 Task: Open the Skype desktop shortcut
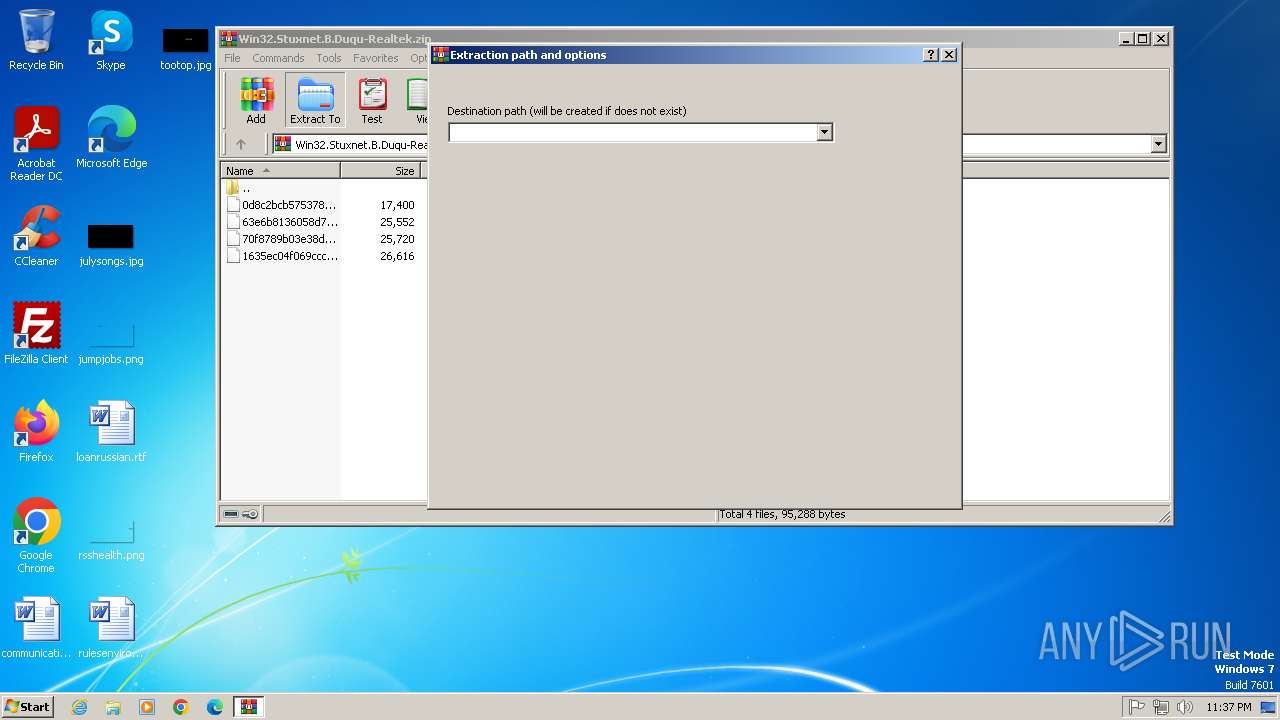tap(111, 40)
